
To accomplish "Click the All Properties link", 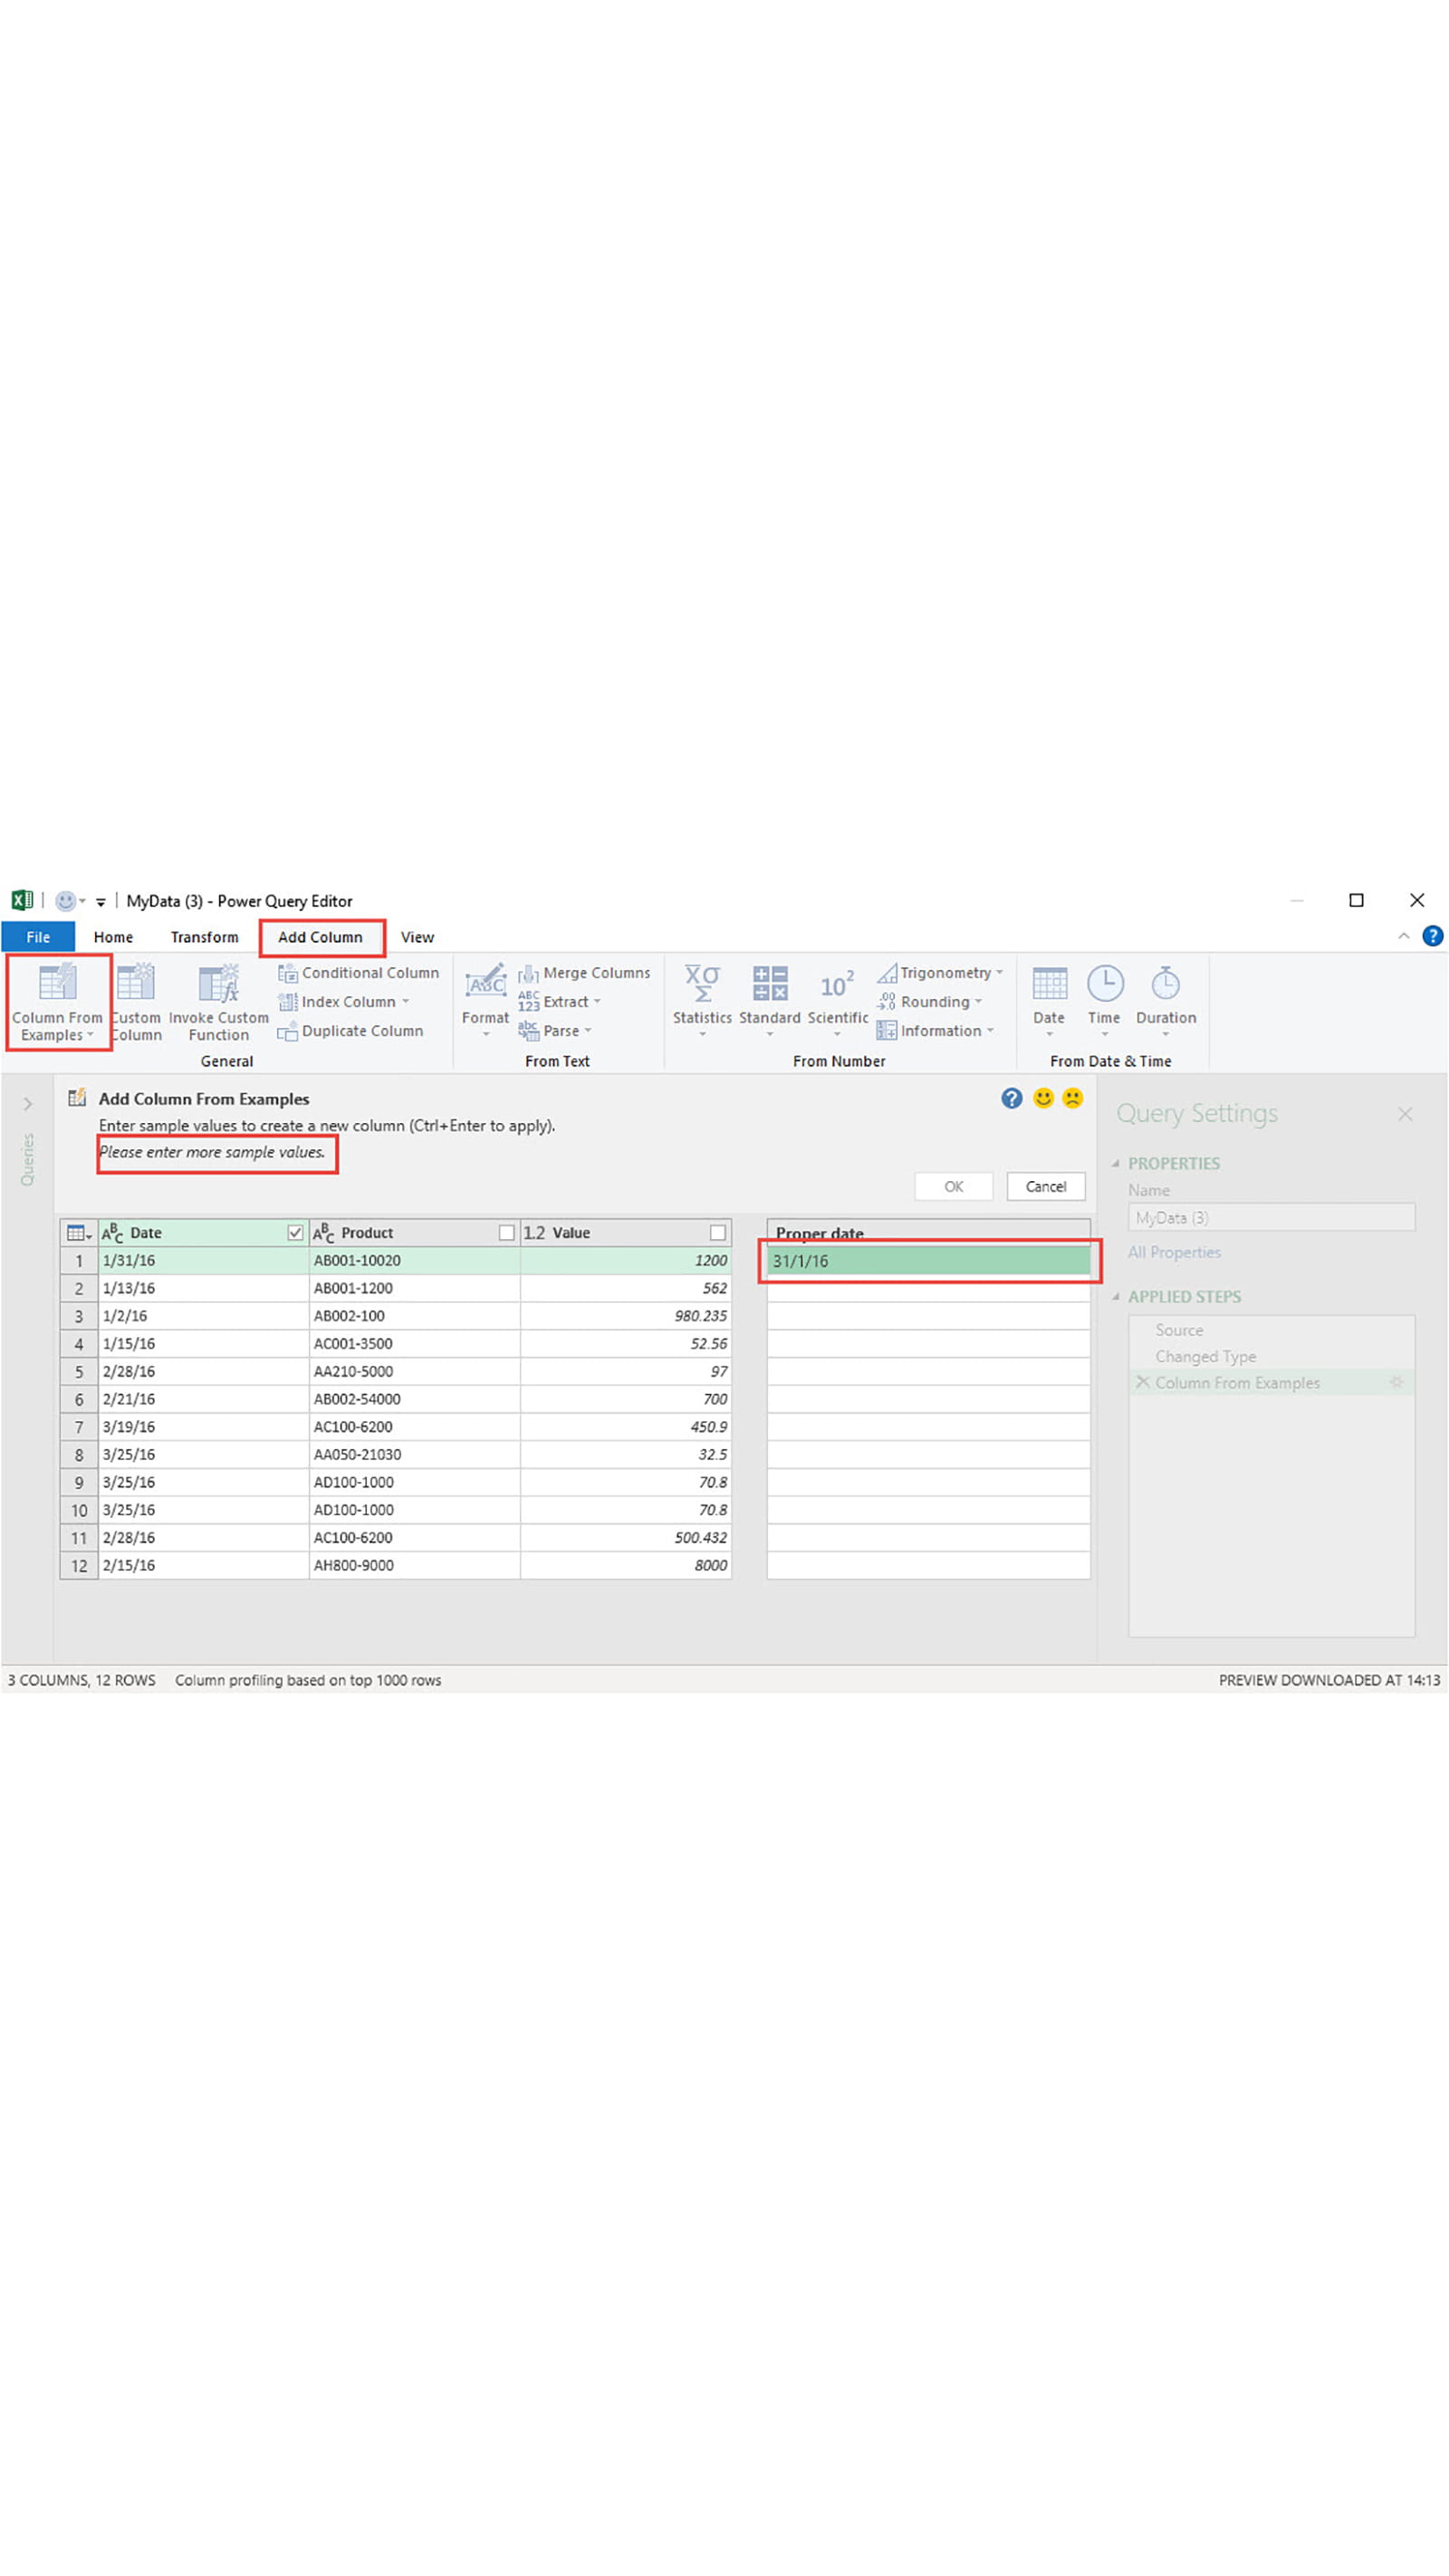I will [x=1174, y=1252].
